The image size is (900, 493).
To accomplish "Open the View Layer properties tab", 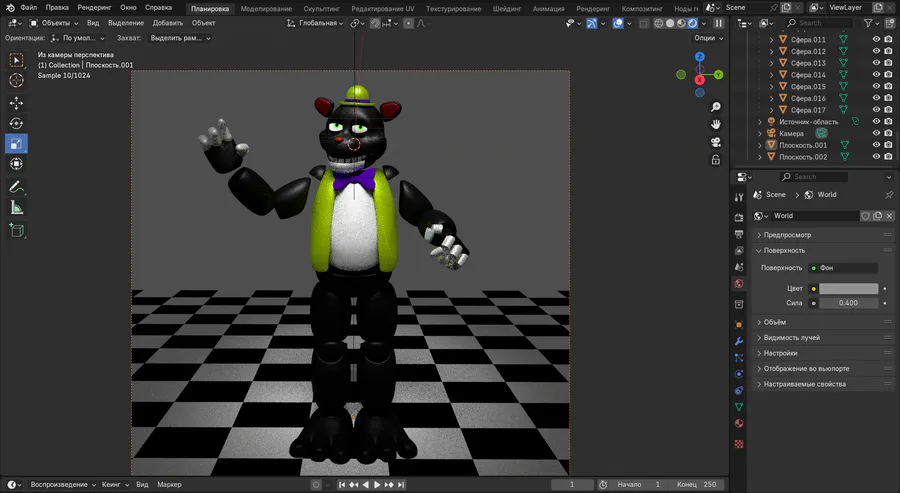I will click(x=739, y=251).
